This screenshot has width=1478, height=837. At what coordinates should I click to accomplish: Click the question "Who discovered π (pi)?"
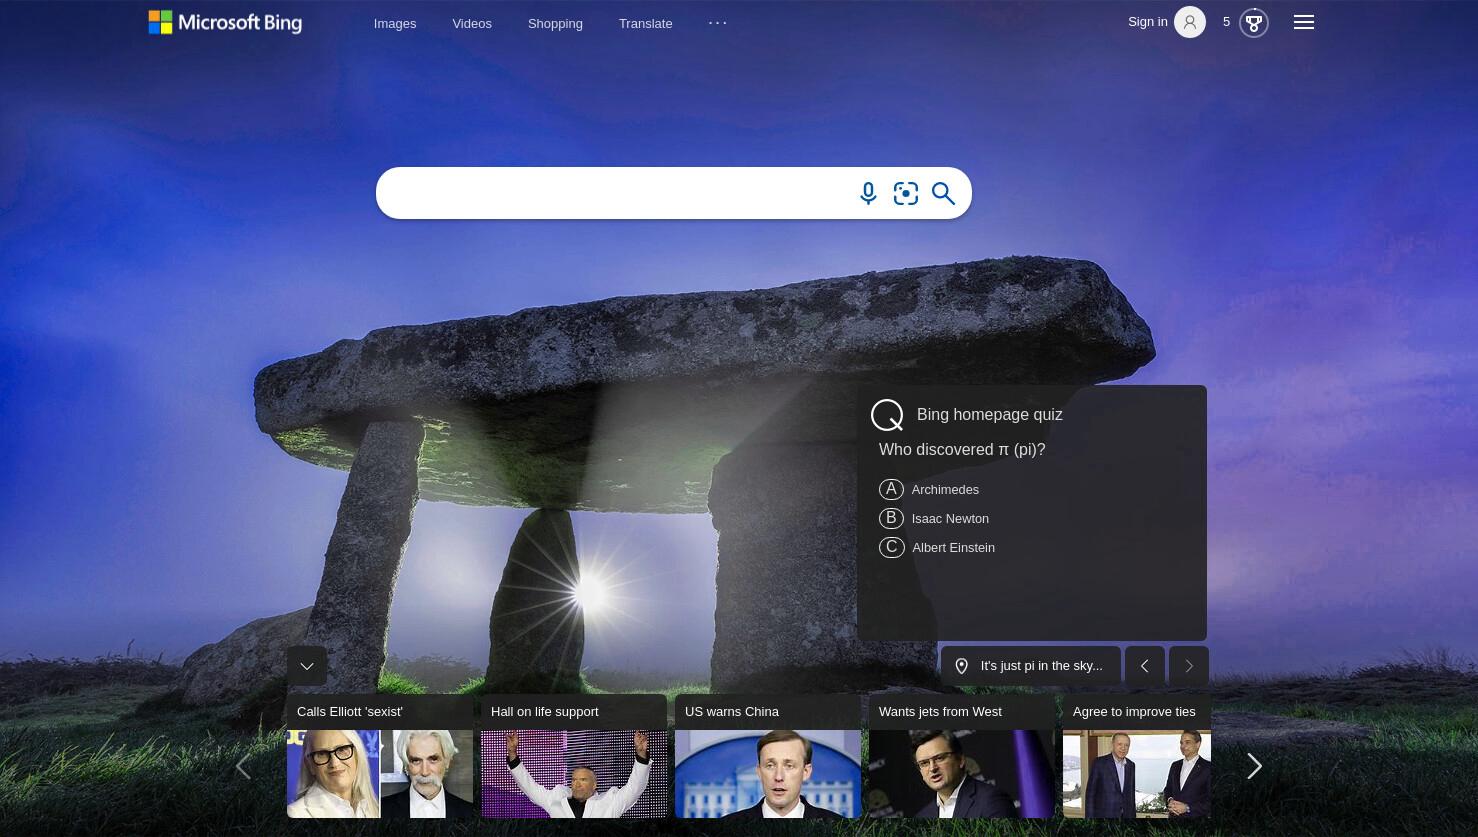[x=962, y=449]
